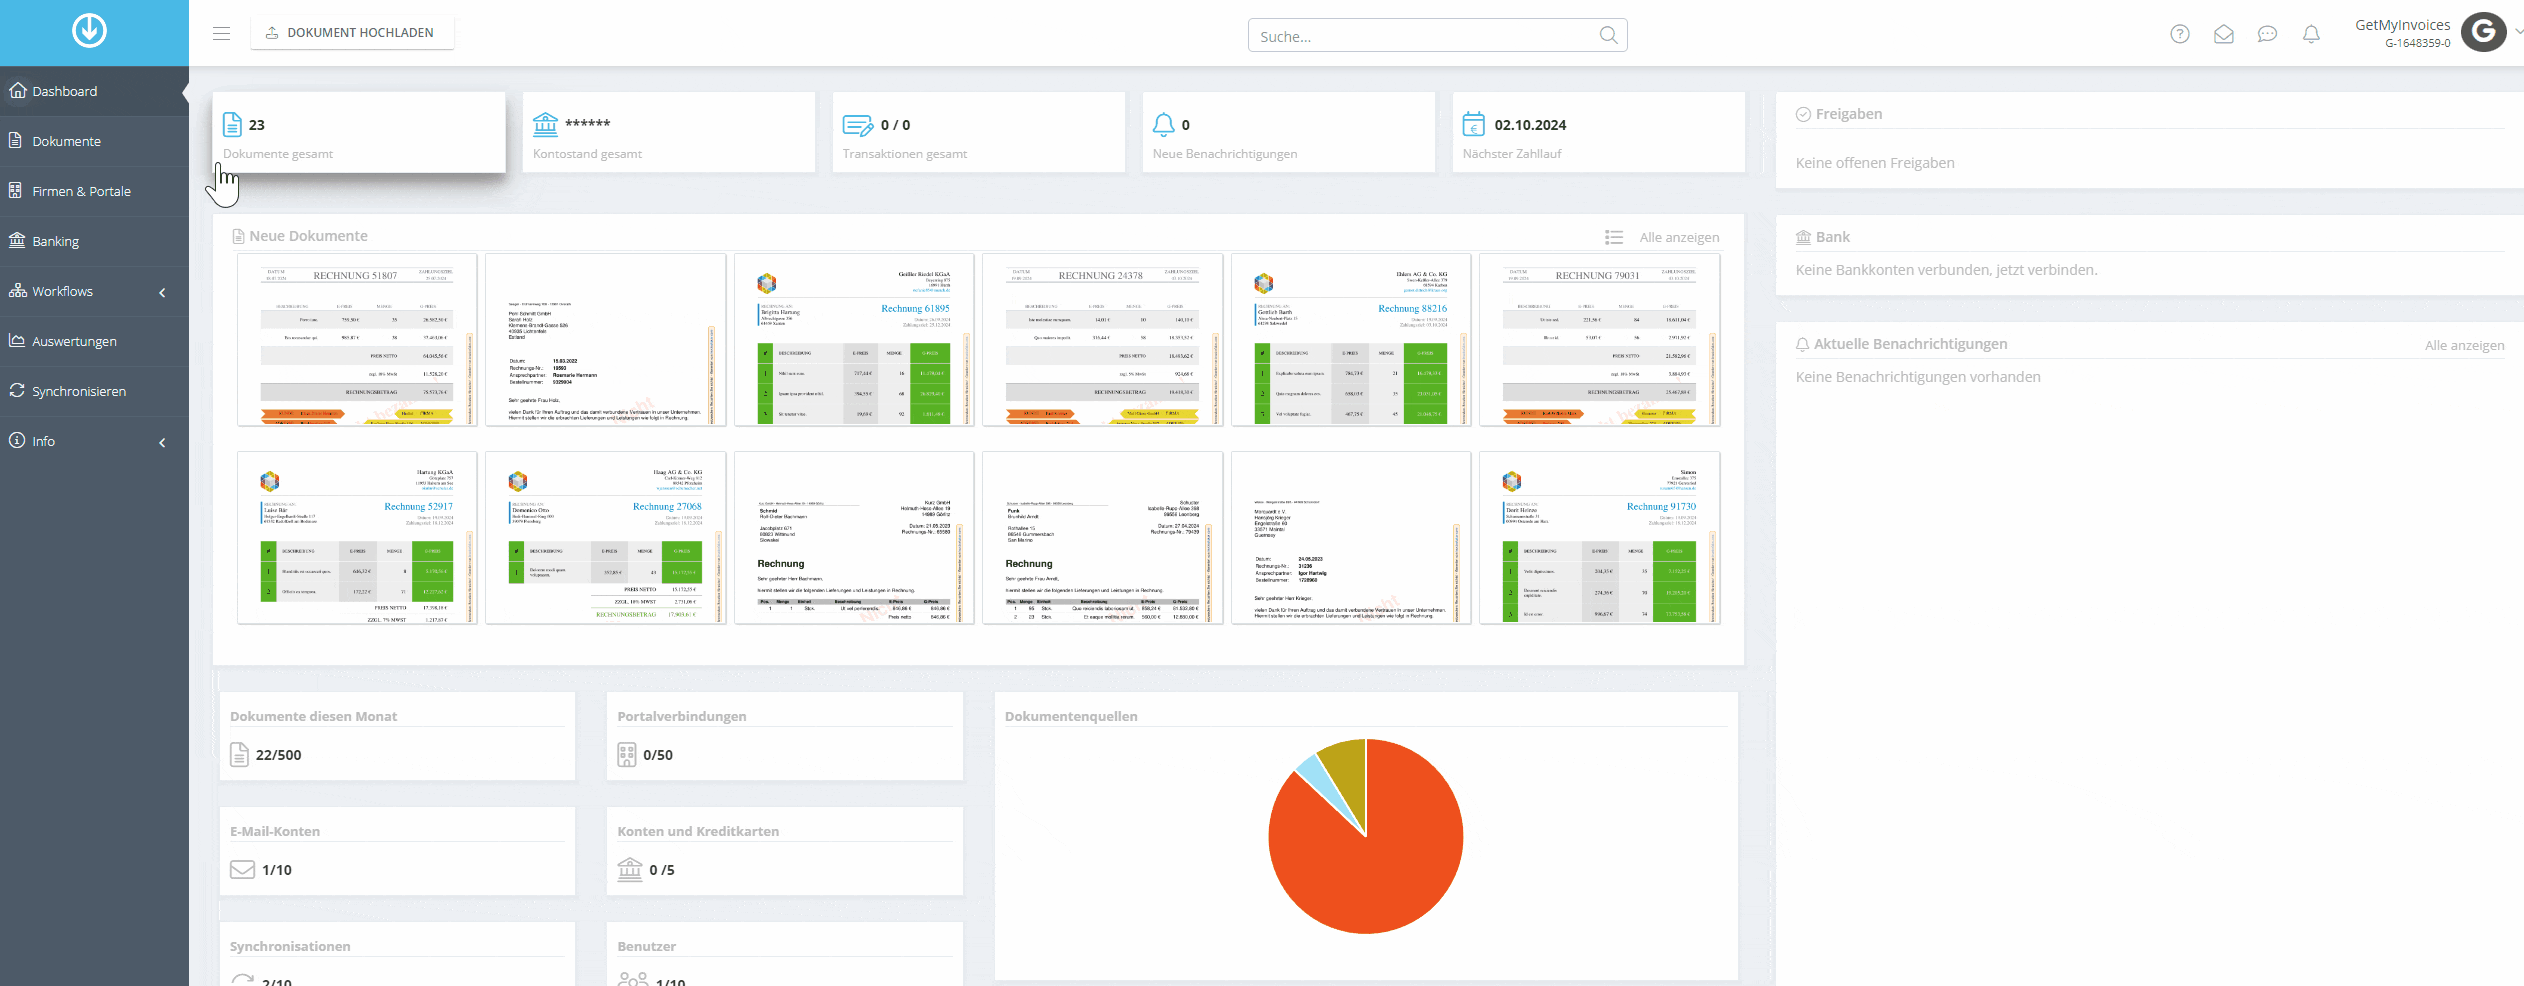This screenshot has height=986, width=2524.
Task: Switch to list view icon beside Alle anzeigen
Action: coord(1614,237)
